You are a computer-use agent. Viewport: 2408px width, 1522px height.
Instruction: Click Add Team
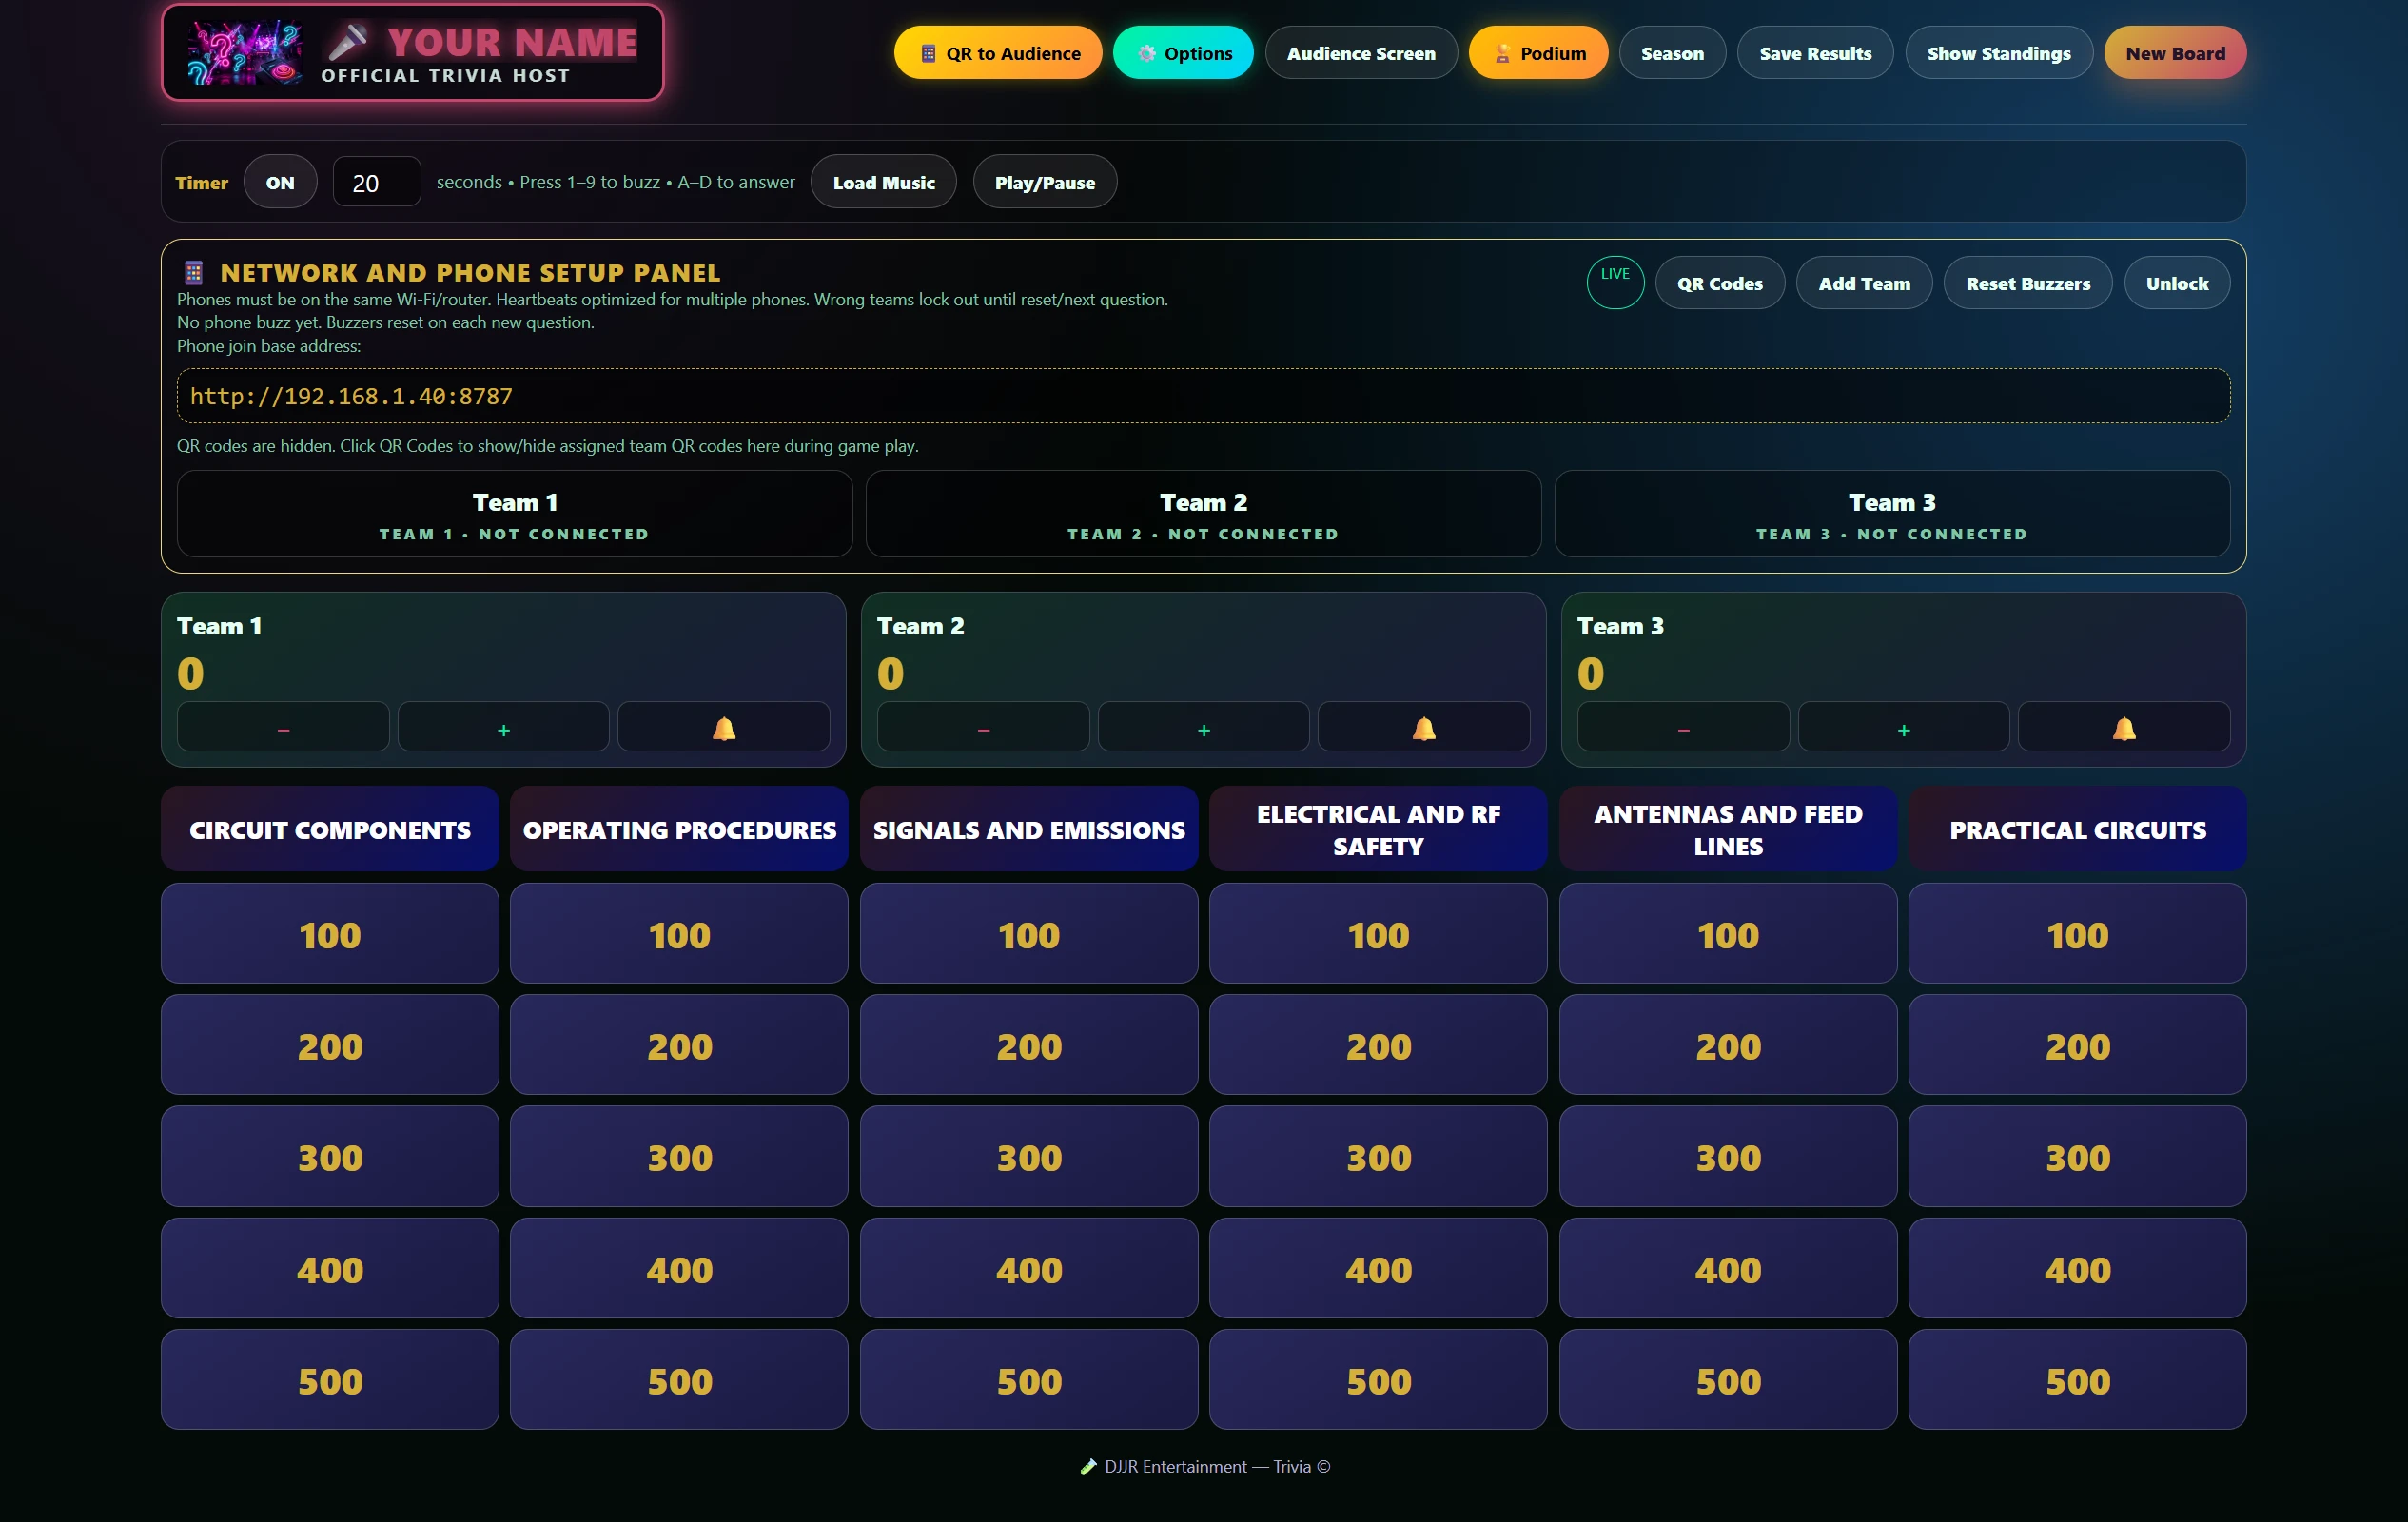[1864, 283]
